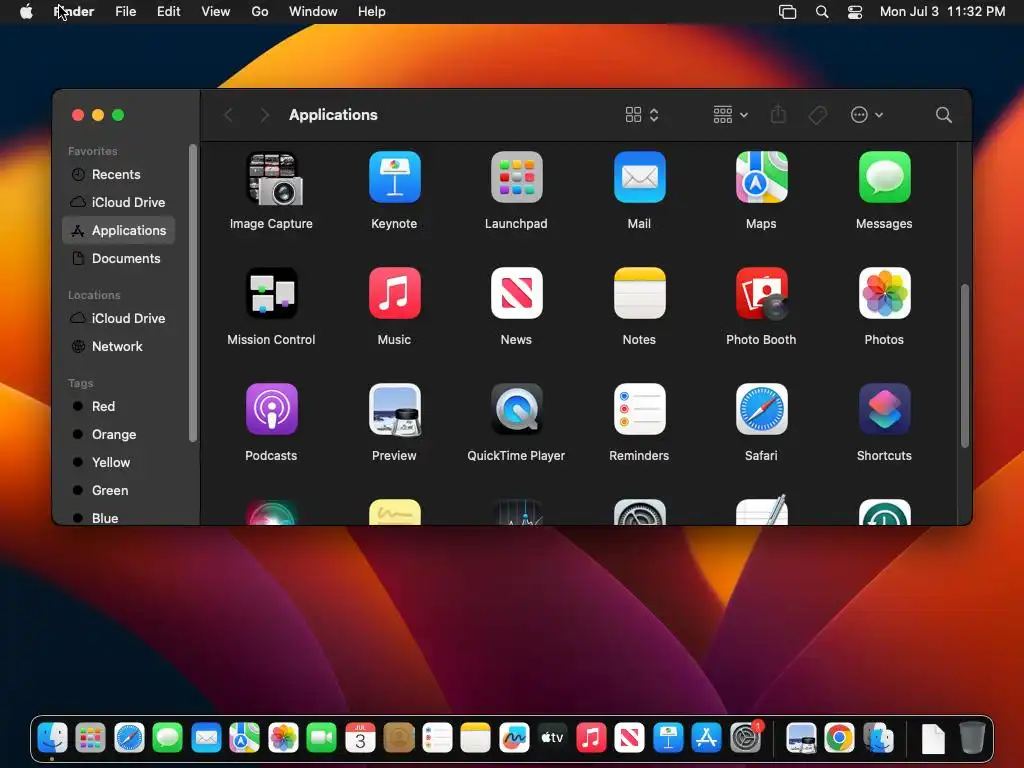Open the Group By dropdown in toolbar
The width and height of the screenshot is (1024, 768).
730,115
